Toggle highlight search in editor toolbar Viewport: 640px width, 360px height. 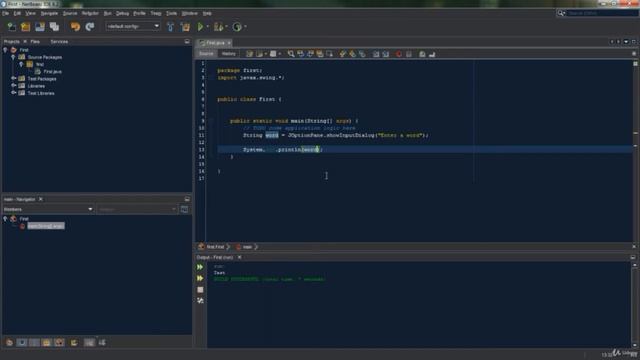point(320,54)
